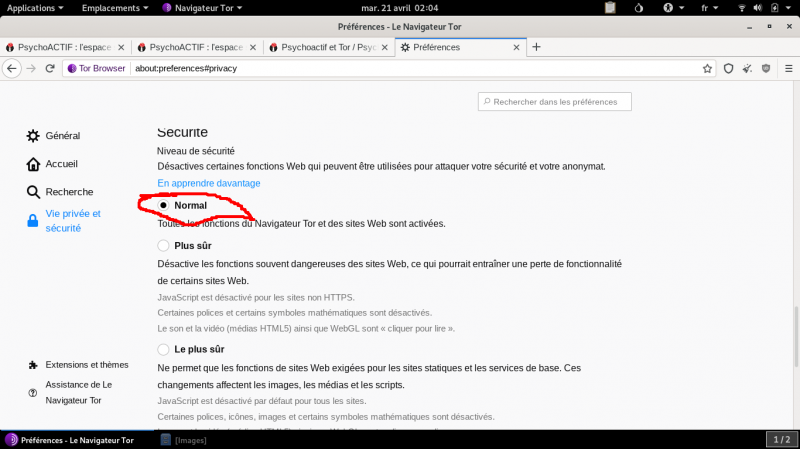800x449 pixels.
Task: Open the fr keyboard layout dropdown
Action: (x=707, y=7)
